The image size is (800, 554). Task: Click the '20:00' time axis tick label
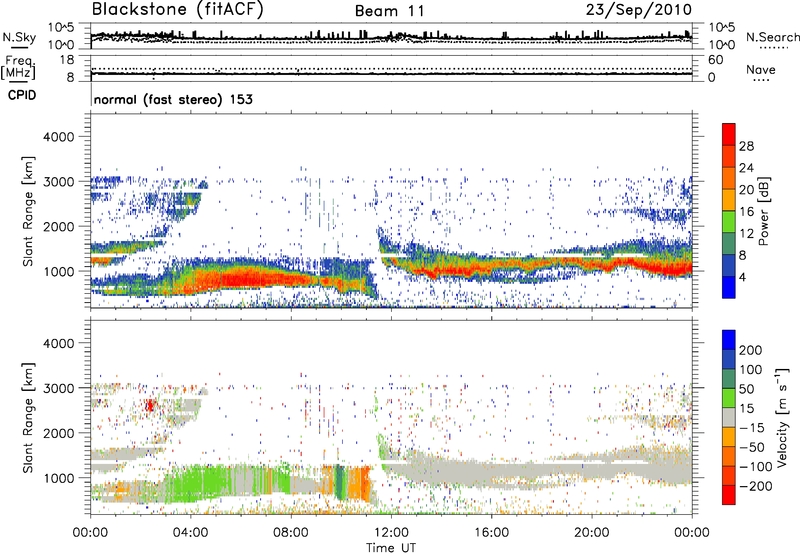tap(592, 533)
